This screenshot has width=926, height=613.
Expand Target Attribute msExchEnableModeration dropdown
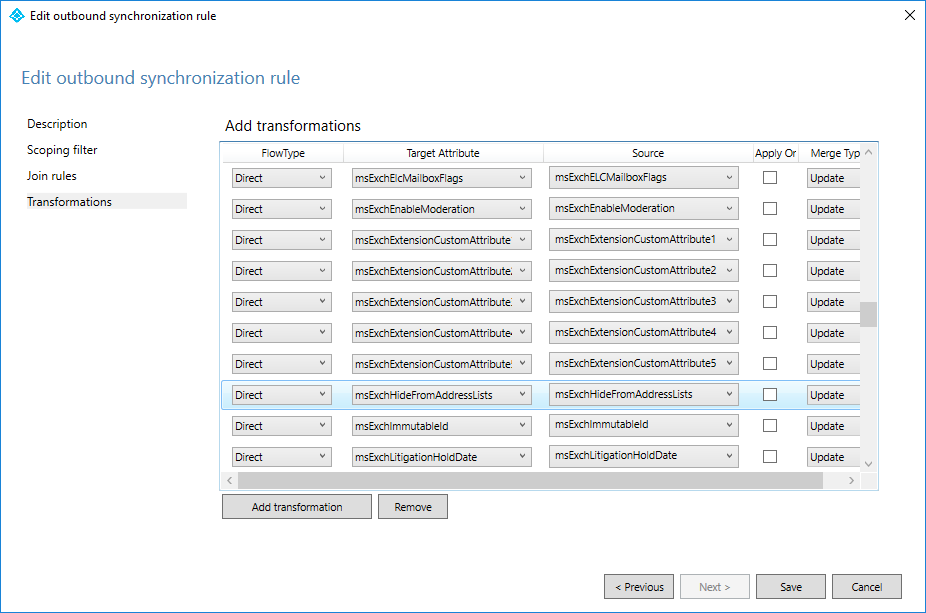[442, 209]
